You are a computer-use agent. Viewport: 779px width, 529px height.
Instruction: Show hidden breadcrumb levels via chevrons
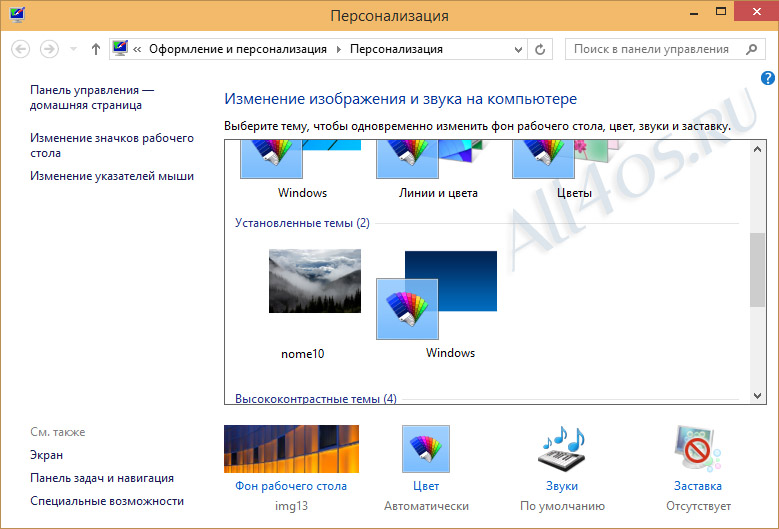[x=137, y=49]
